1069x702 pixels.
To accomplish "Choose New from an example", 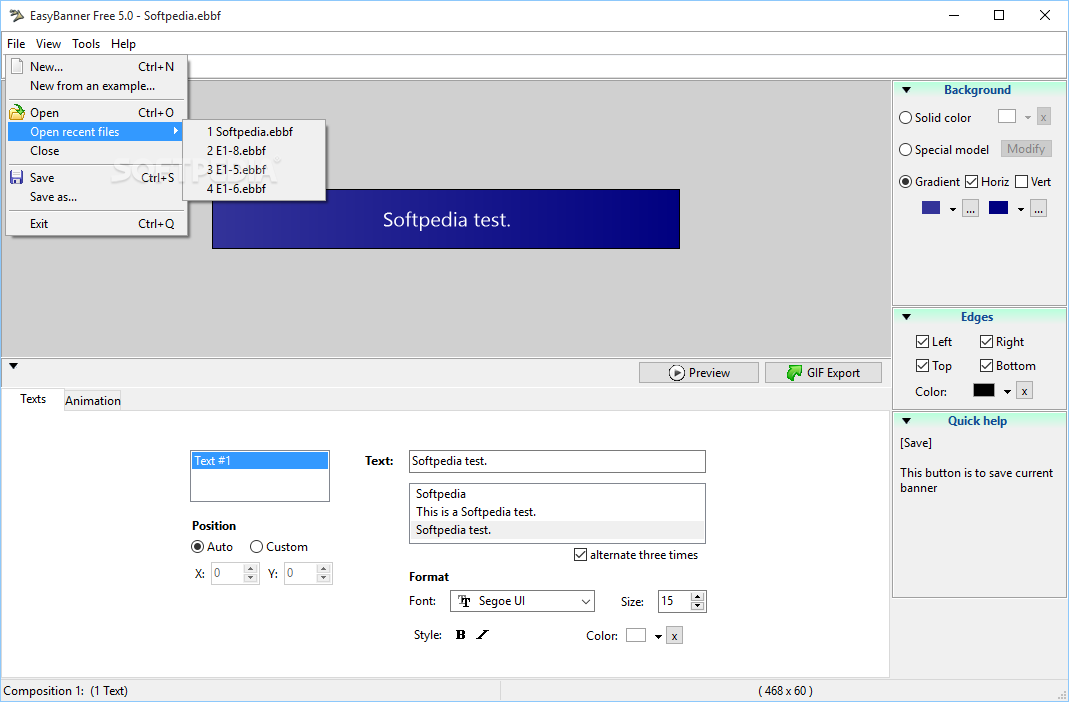I will pos(97,86).
